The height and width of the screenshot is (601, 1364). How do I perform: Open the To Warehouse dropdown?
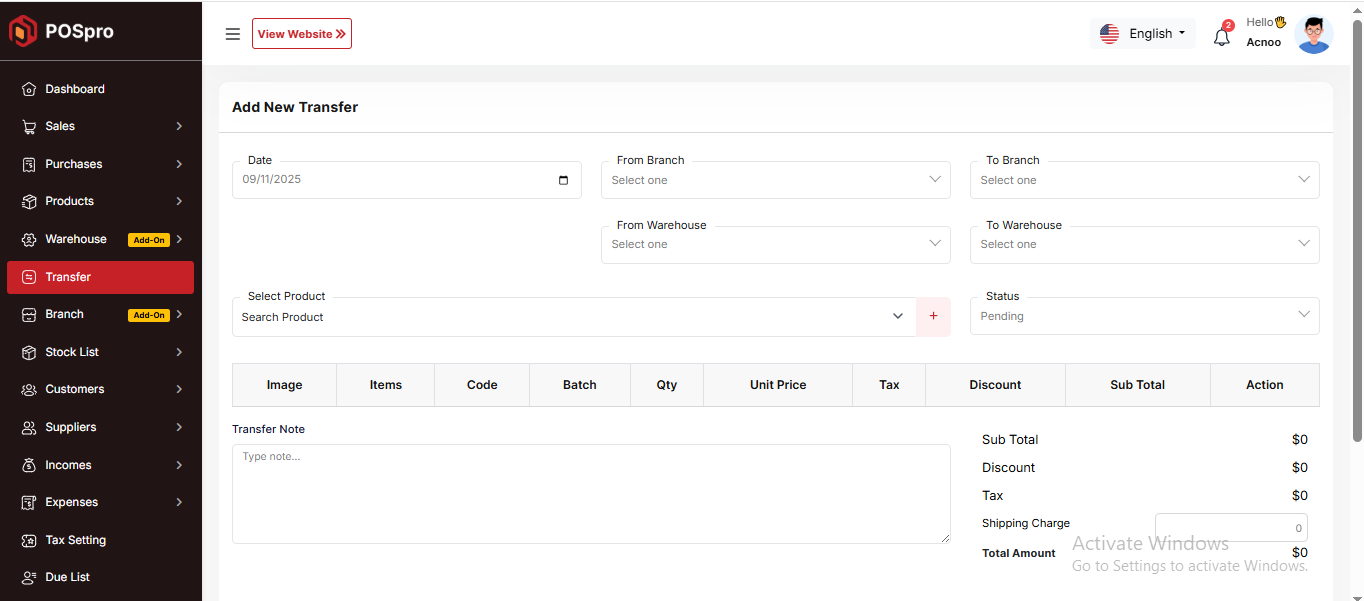pos(1144,245)
